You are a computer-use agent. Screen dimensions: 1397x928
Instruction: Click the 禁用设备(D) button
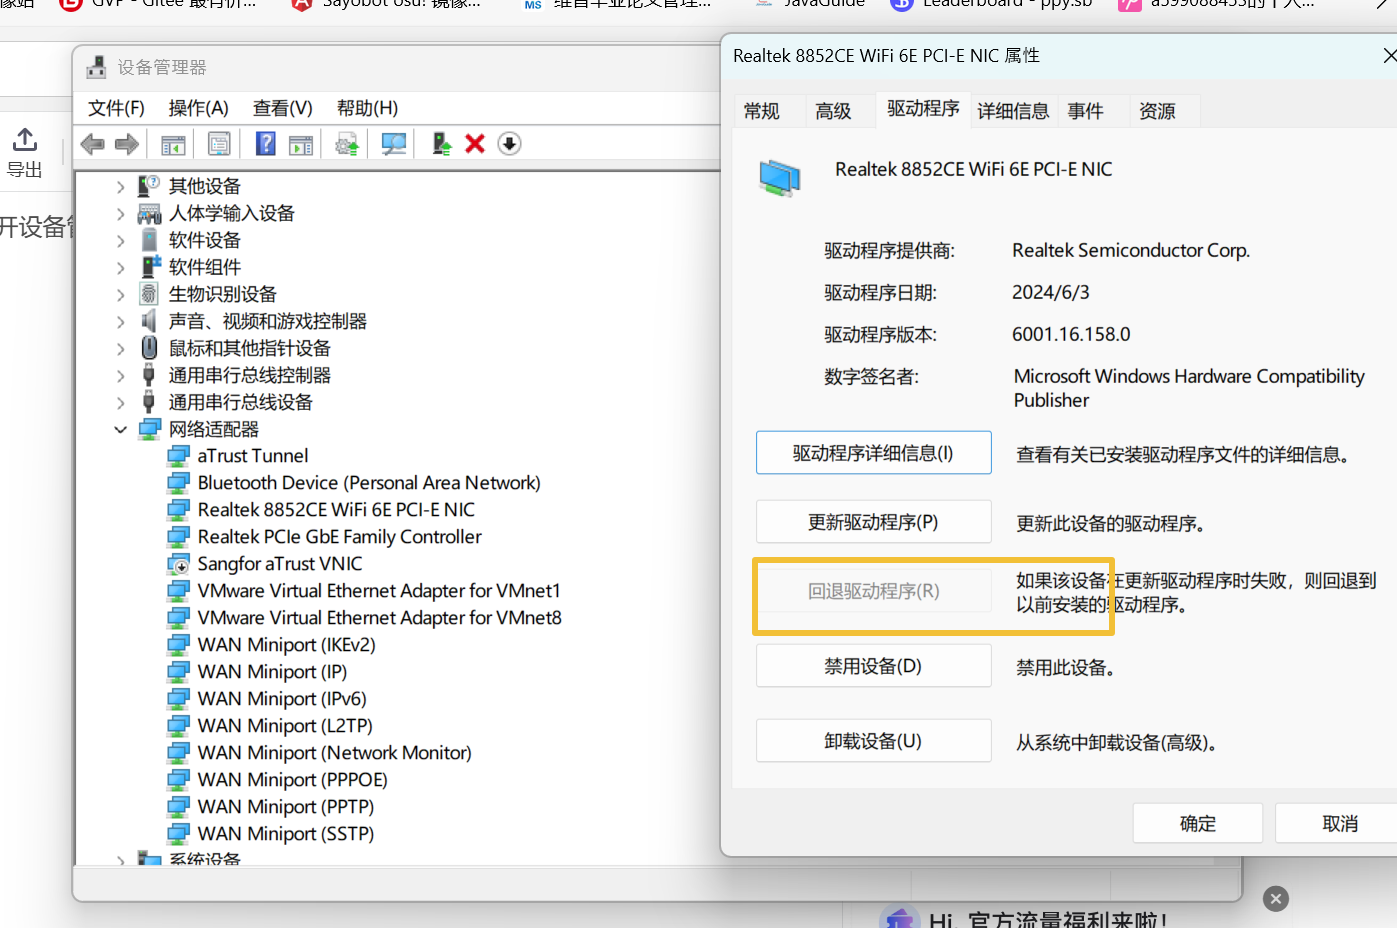point(873,666)
